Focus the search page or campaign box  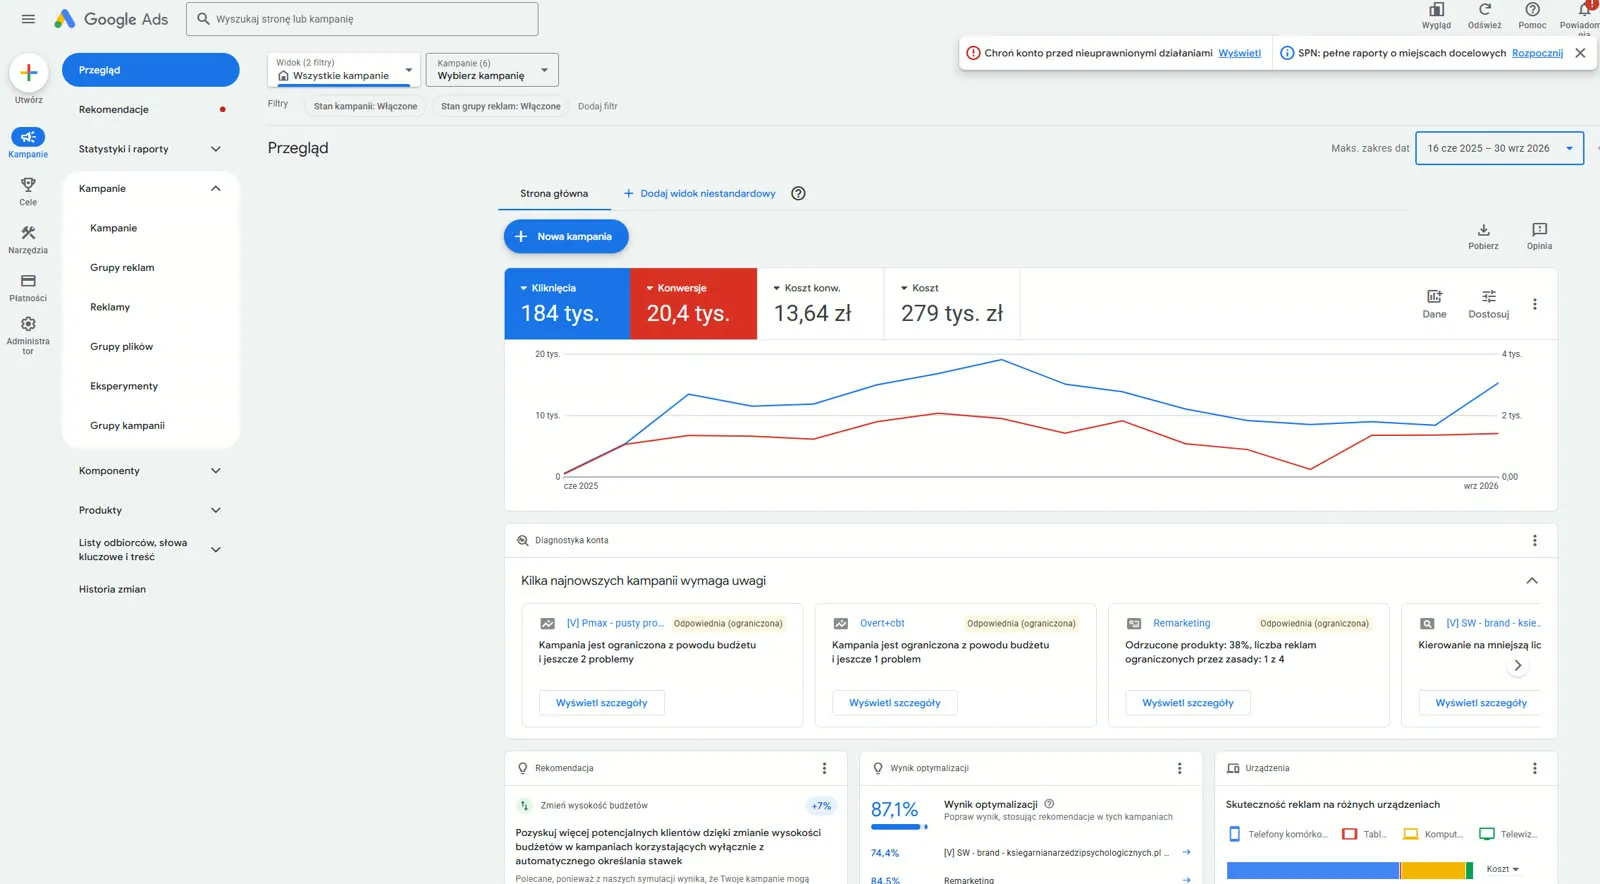click(x=362, y=19)
